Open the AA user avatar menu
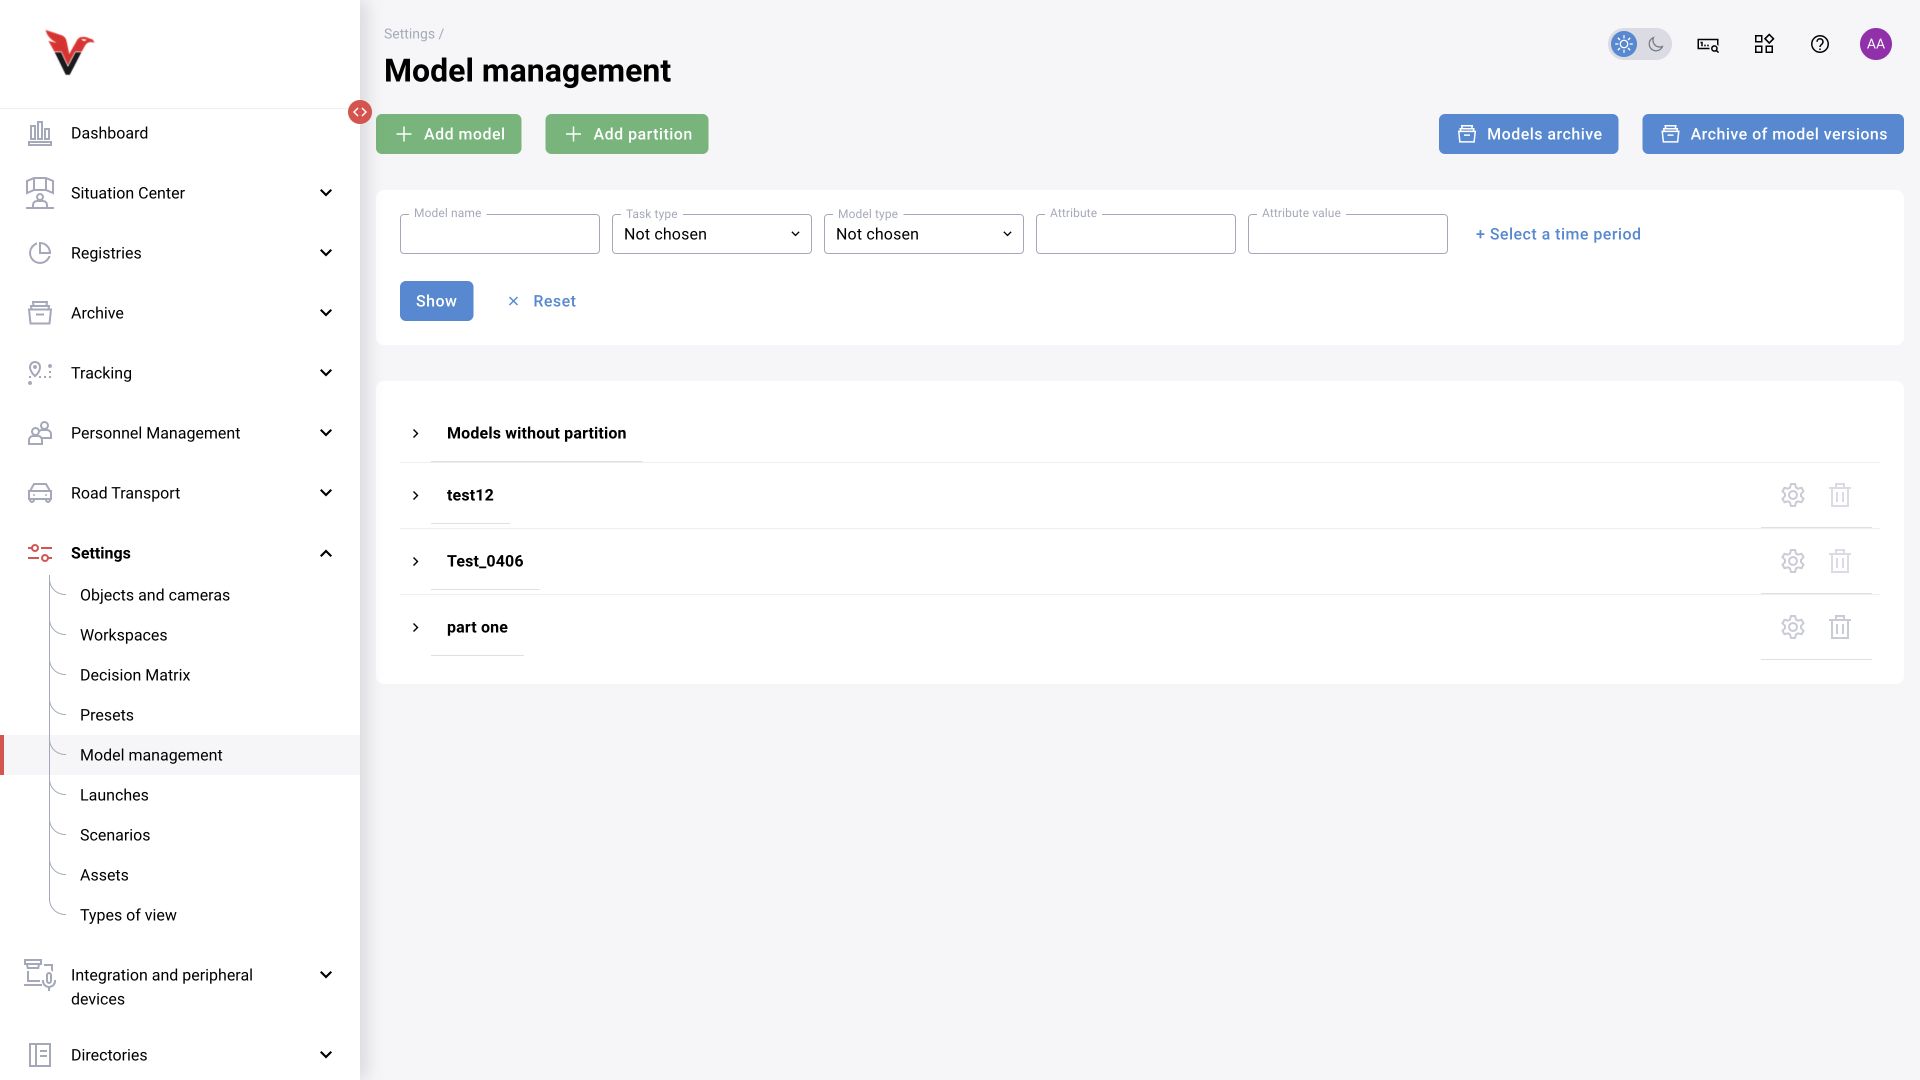1920x1080 pixels. tap(1876, 44)
